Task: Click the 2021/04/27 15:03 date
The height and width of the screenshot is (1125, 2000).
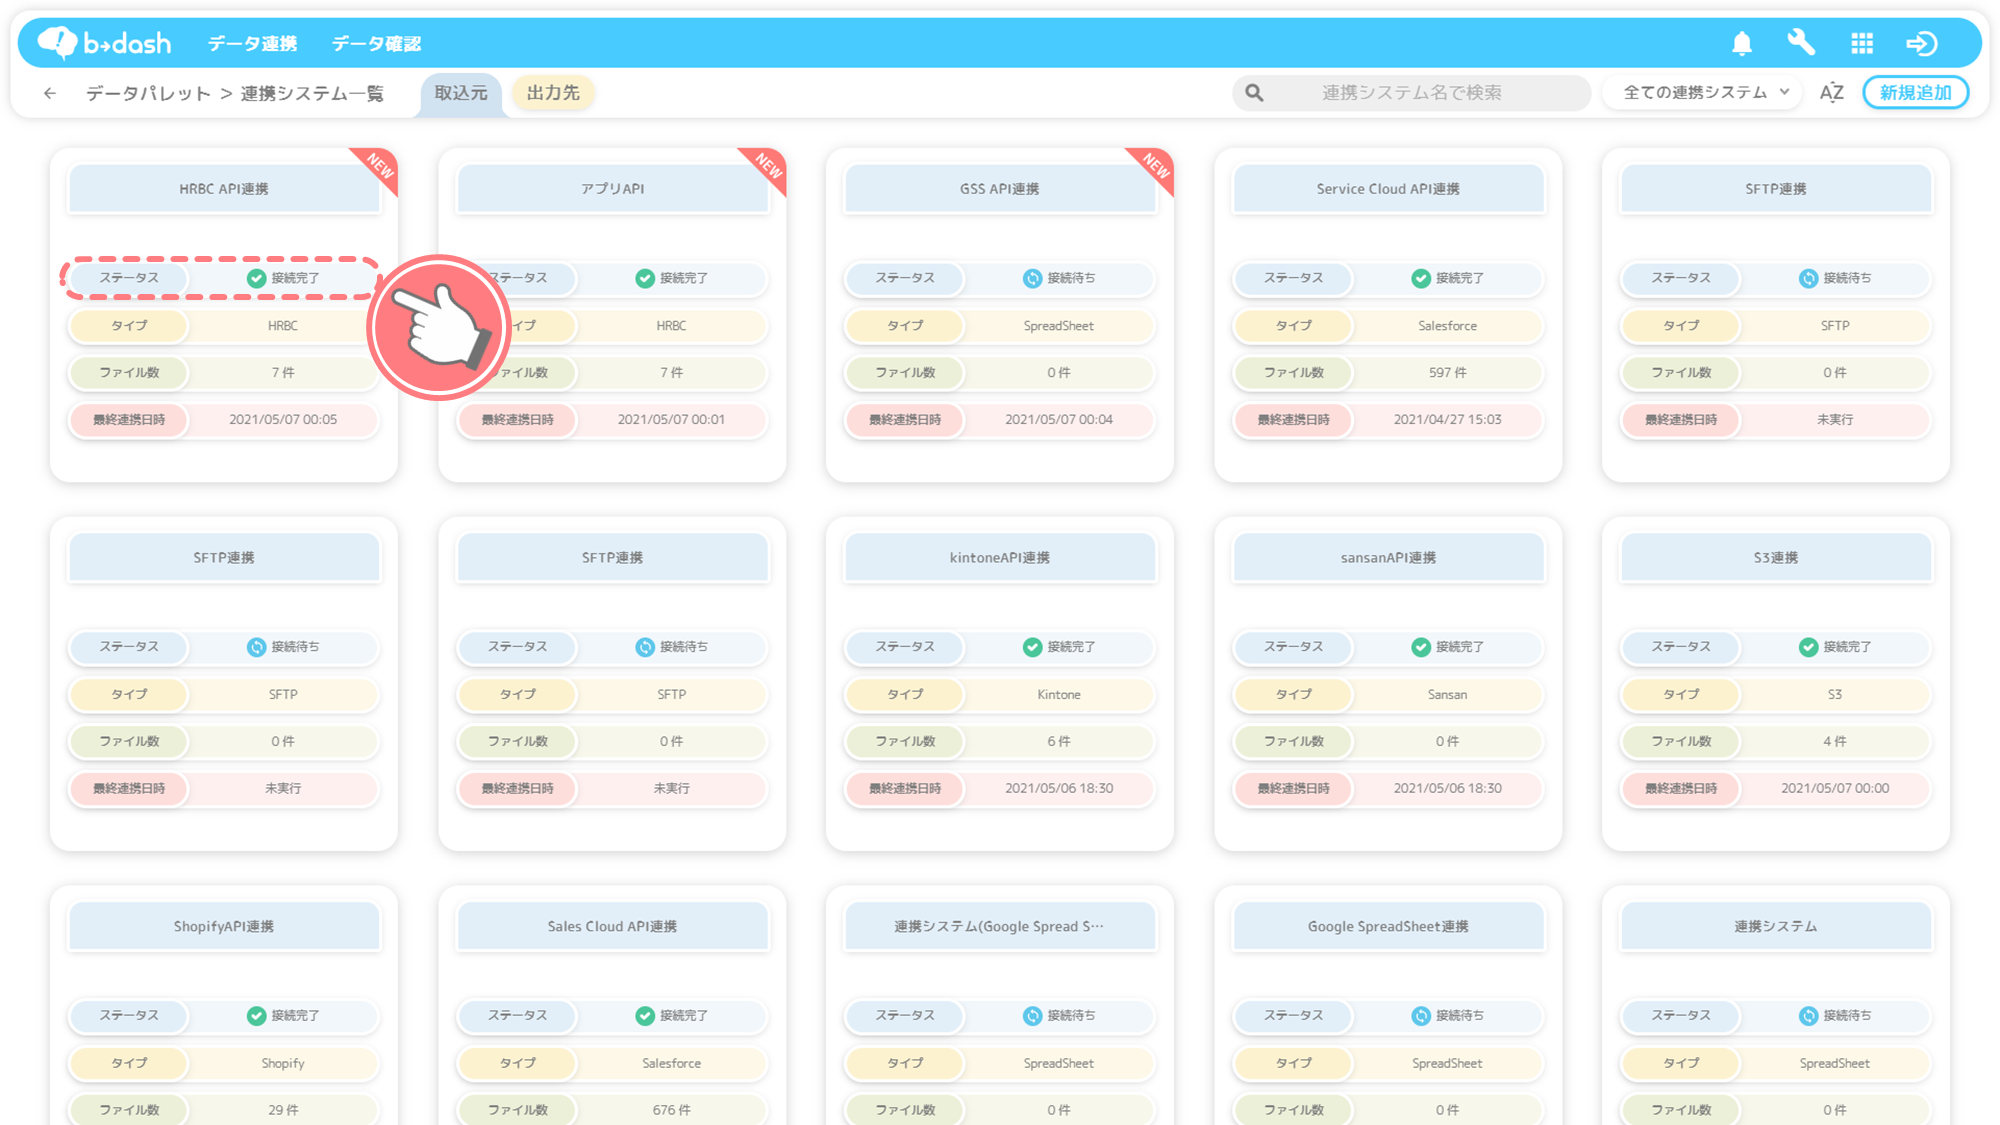Action: 1447,420
